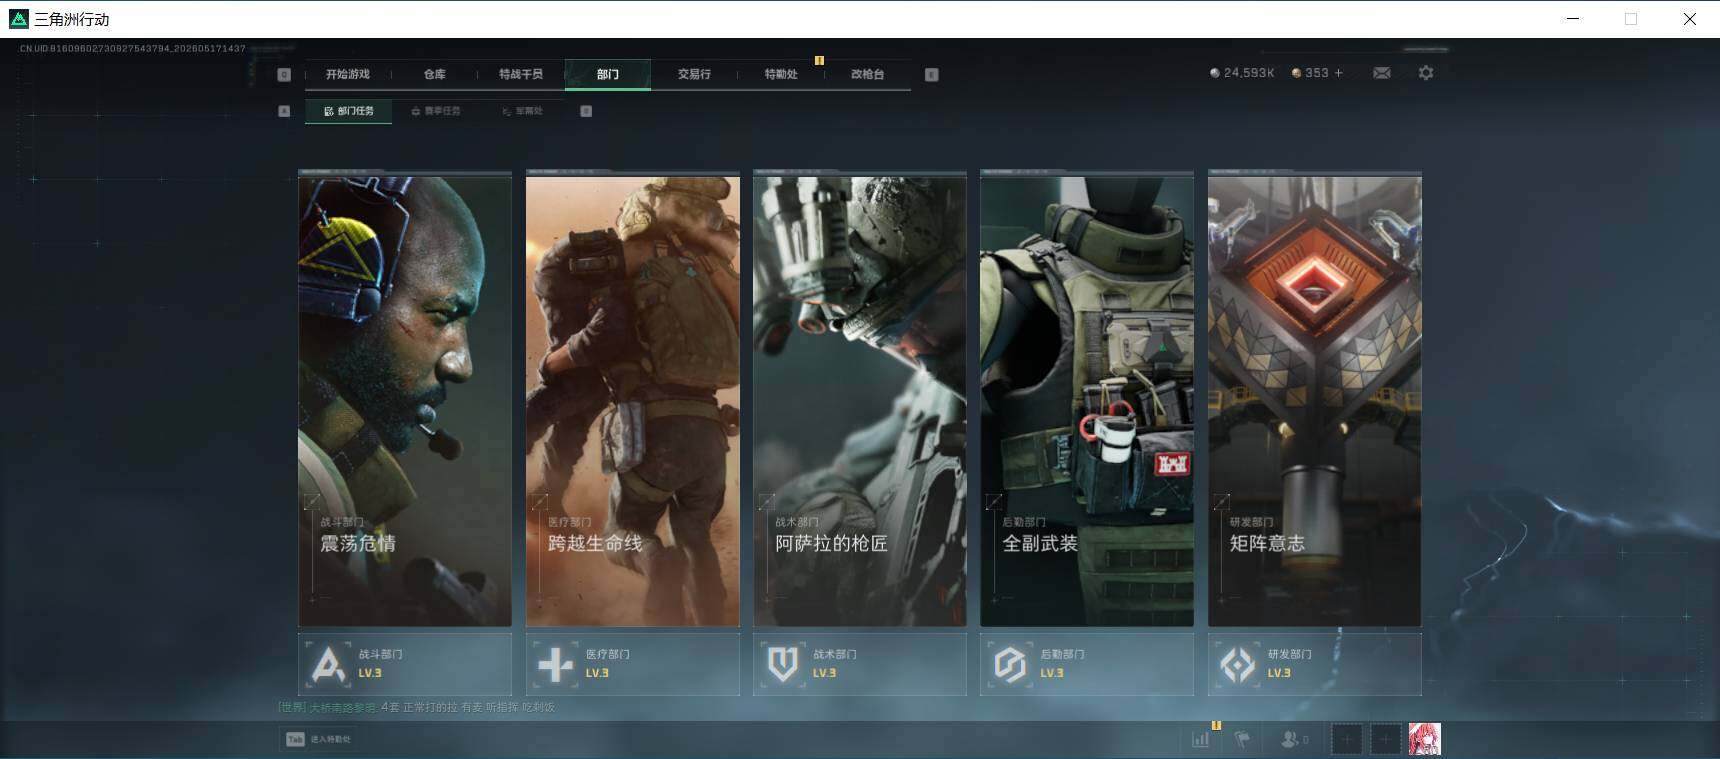Image resolution: width=1720 pixels, height=759 pixels.
Task: Click the 战术部门 shield emblem icon
Action: (783, 664)
